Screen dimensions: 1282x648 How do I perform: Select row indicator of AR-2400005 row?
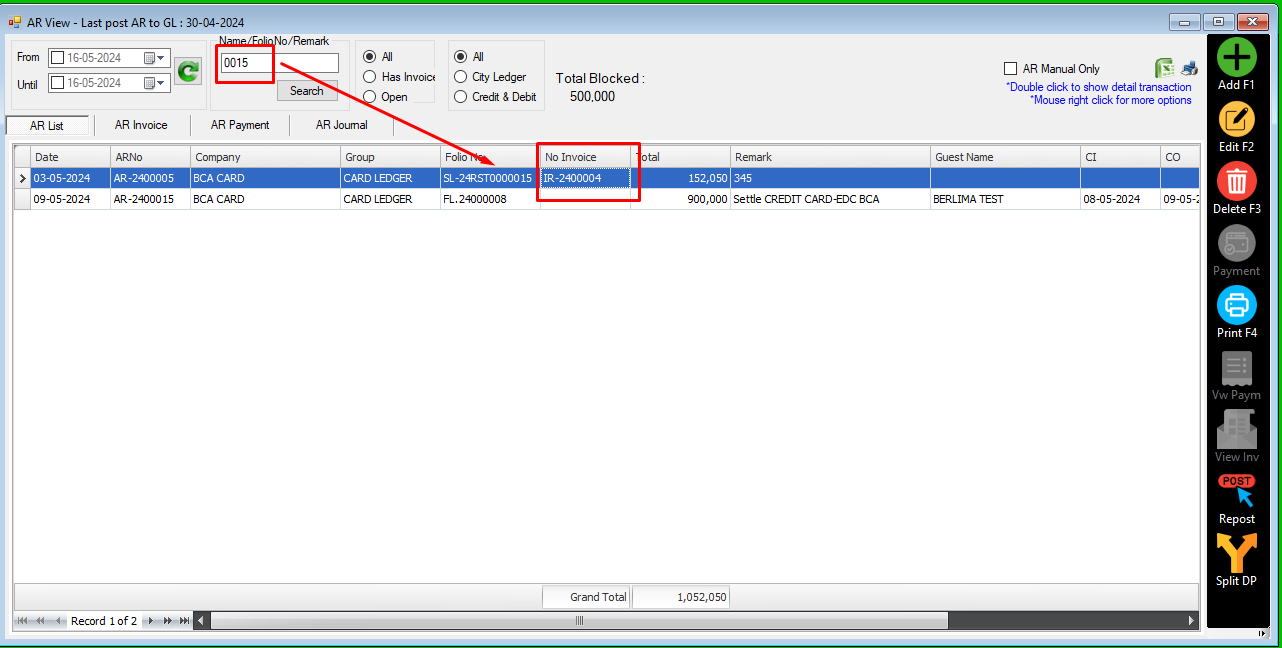(22, 178)
